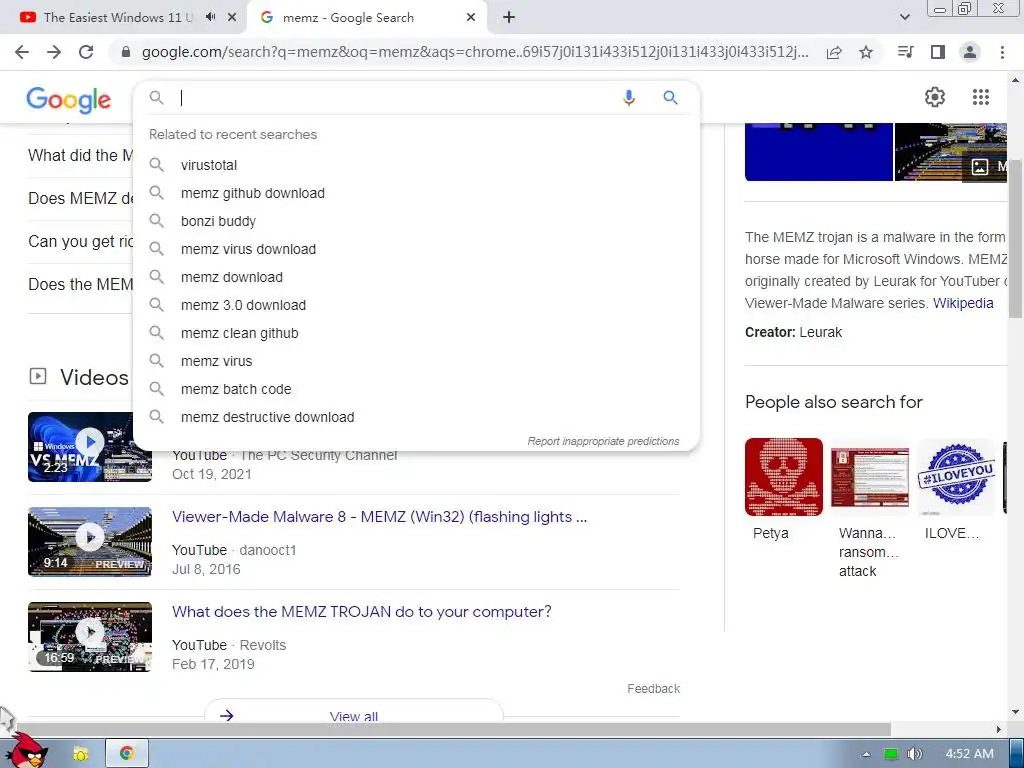Screen dimensions: 1024x768
Task: Open Google apps grid
Action: (x=980, y=97)
